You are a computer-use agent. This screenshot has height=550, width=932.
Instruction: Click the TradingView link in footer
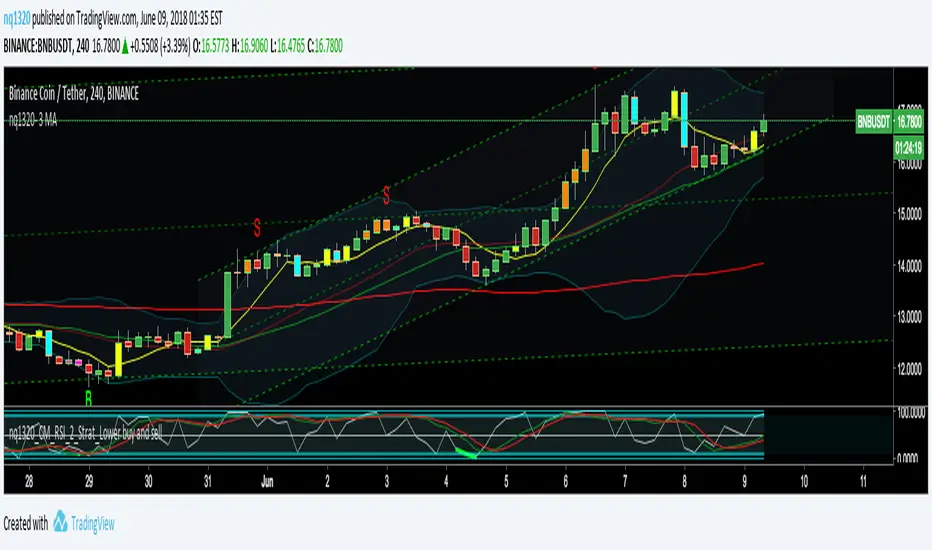(x=93, y=524)
